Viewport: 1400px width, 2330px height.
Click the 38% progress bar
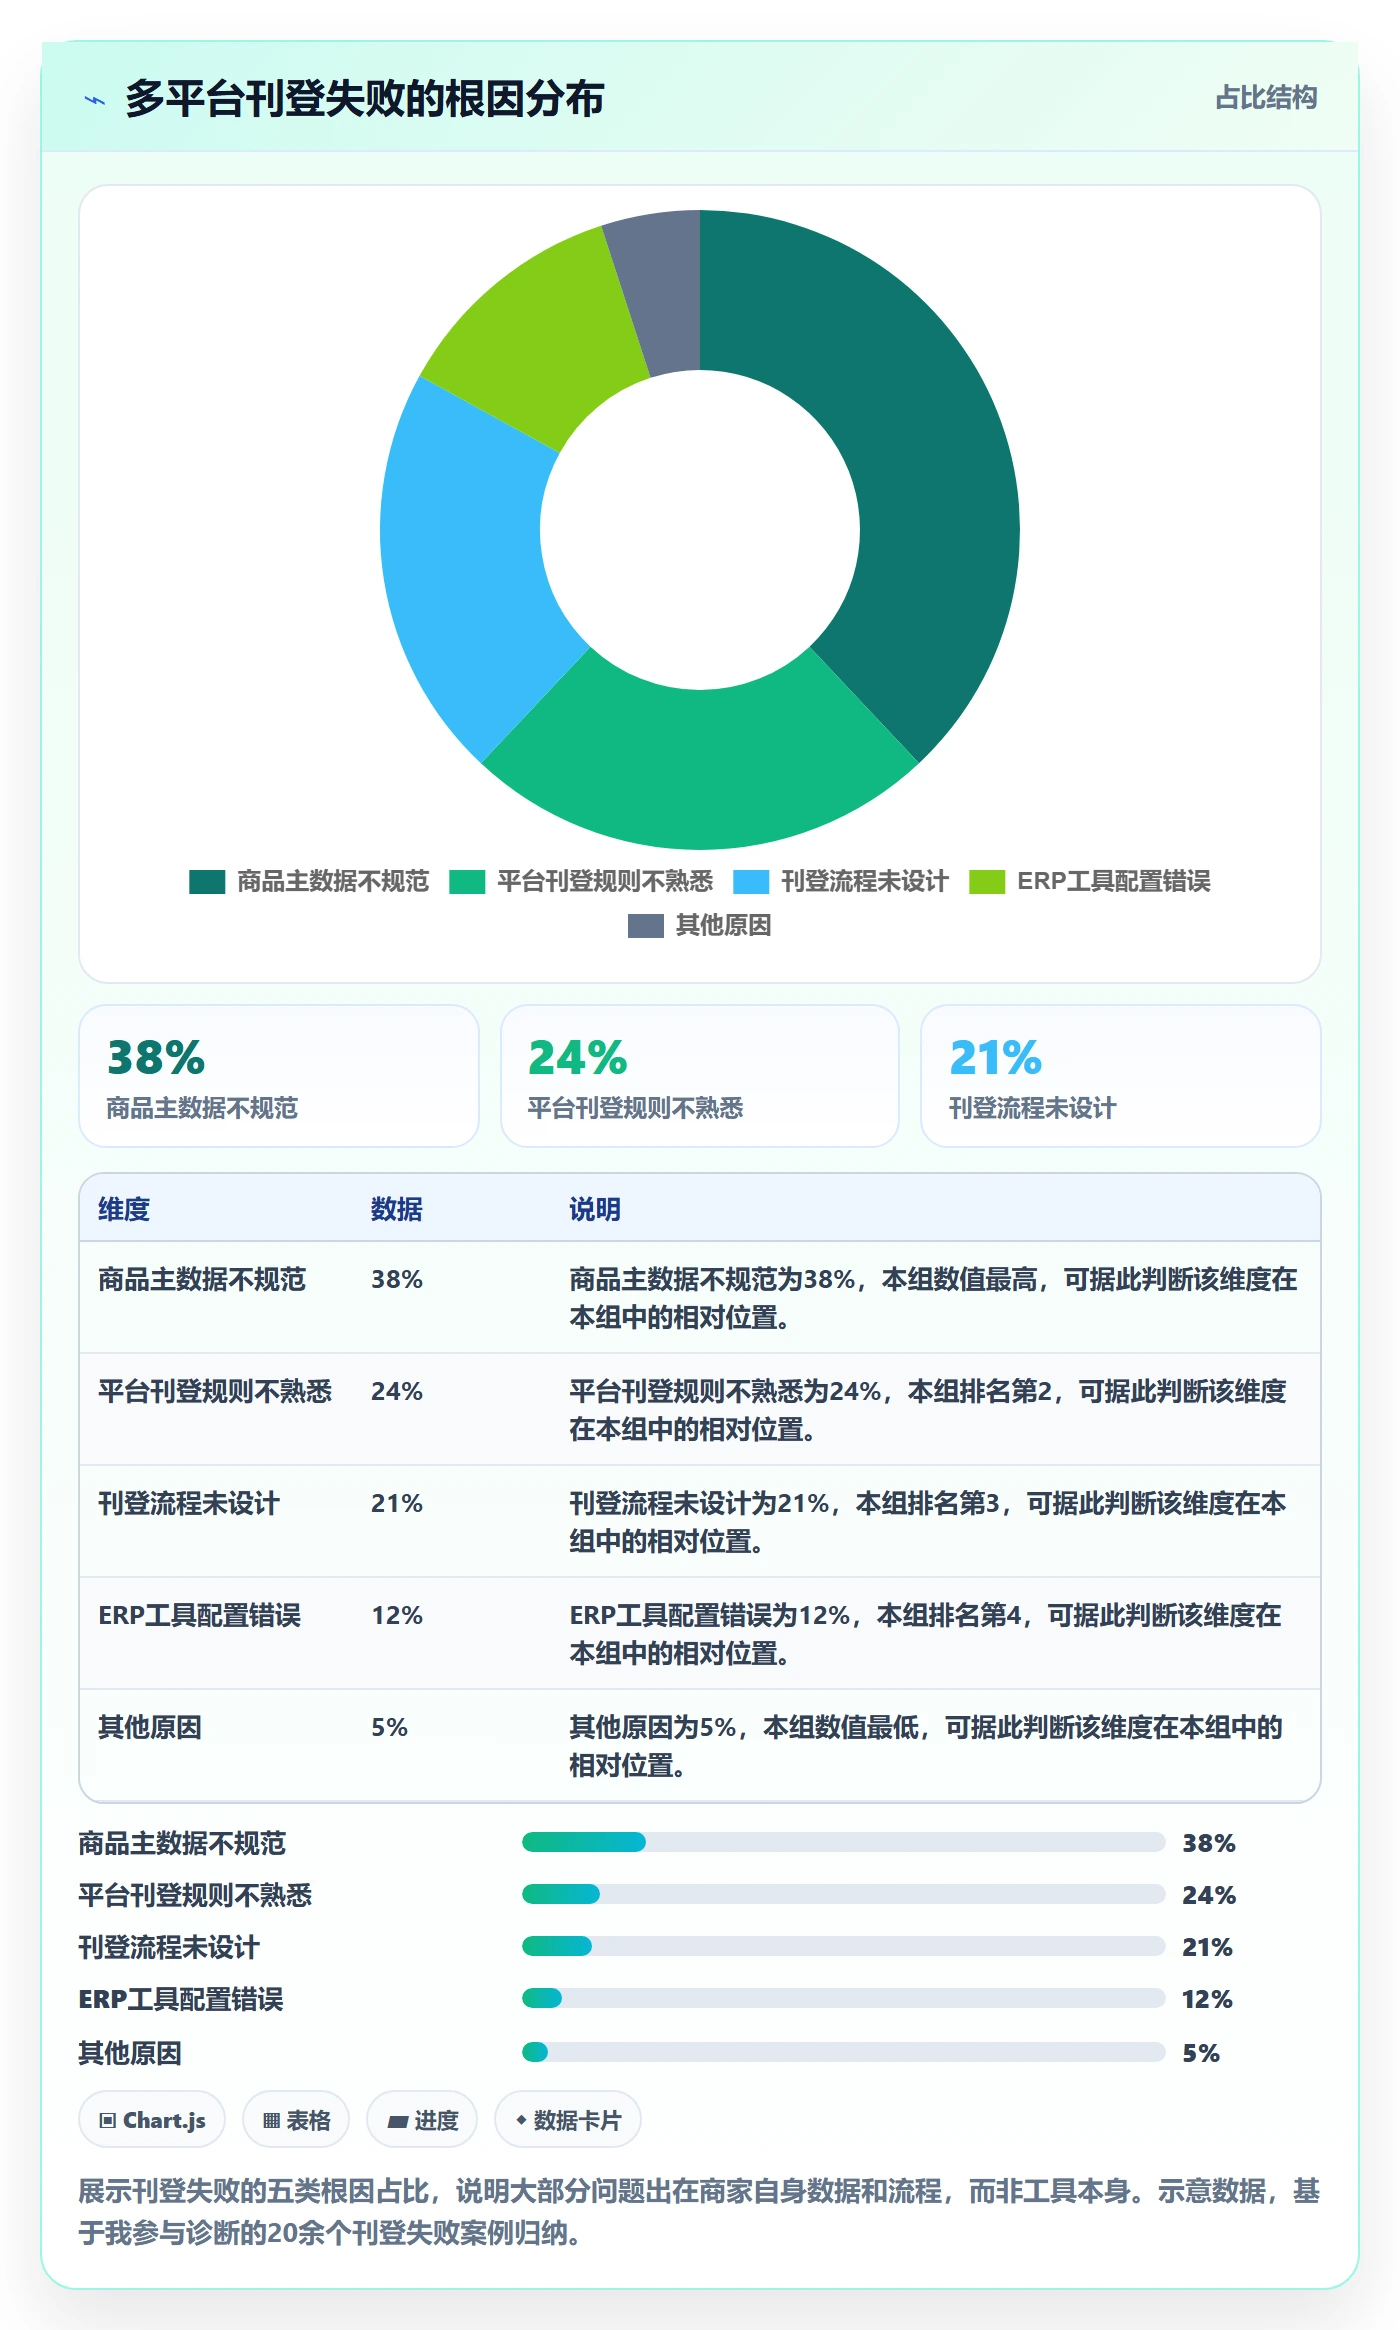click(x=843, y=1842)
